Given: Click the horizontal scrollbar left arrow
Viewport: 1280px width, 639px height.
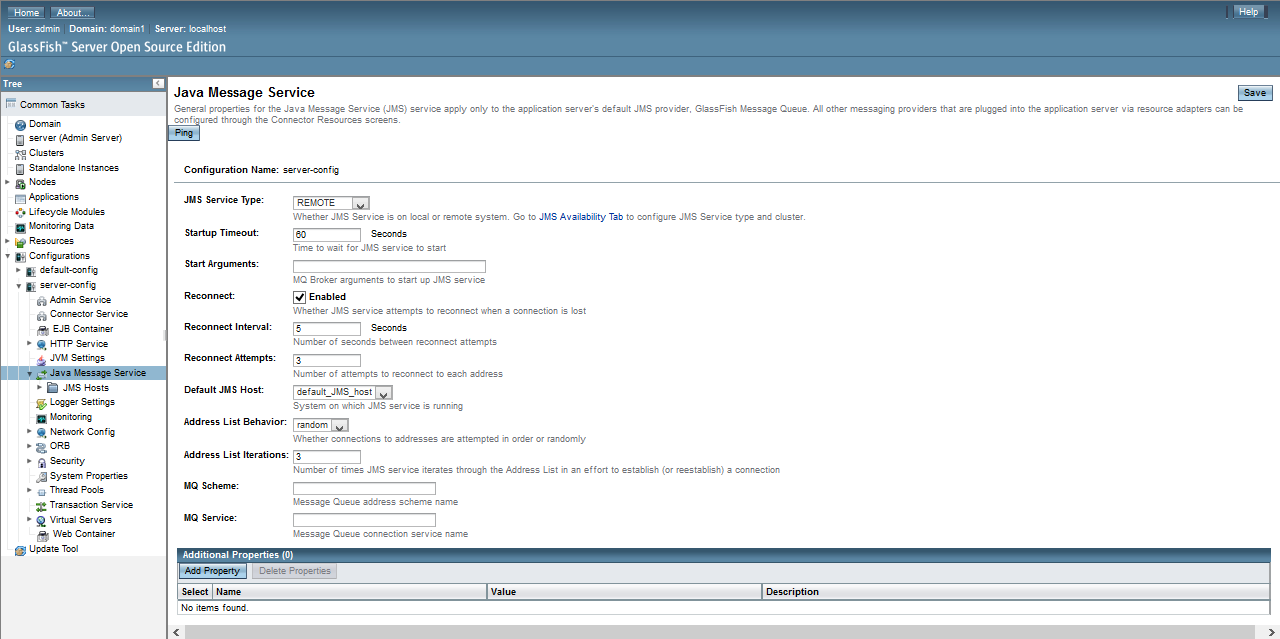Looking at the screenshot, I should 178,632.
